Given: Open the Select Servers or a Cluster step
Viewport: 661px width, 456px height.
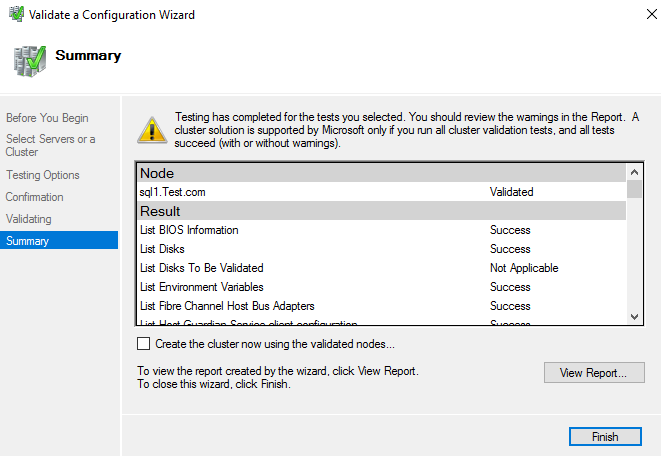Looking at the screenshot, I should (50, 145).
